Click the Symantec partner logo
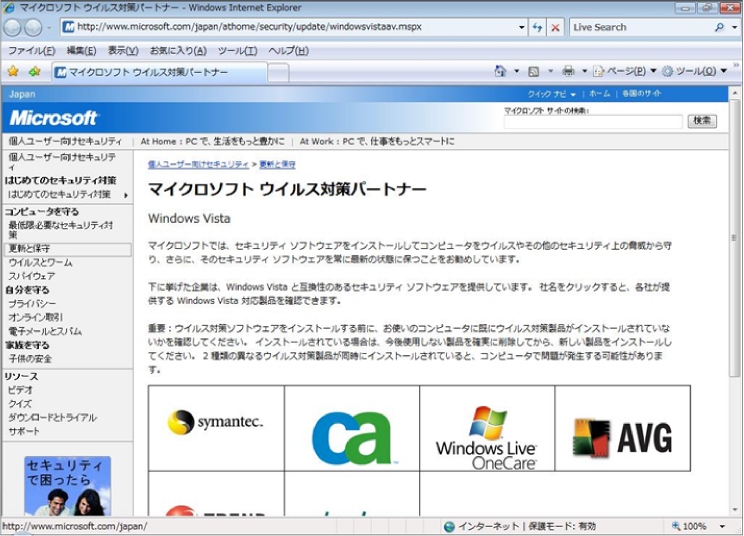 [x=216, y=423]
